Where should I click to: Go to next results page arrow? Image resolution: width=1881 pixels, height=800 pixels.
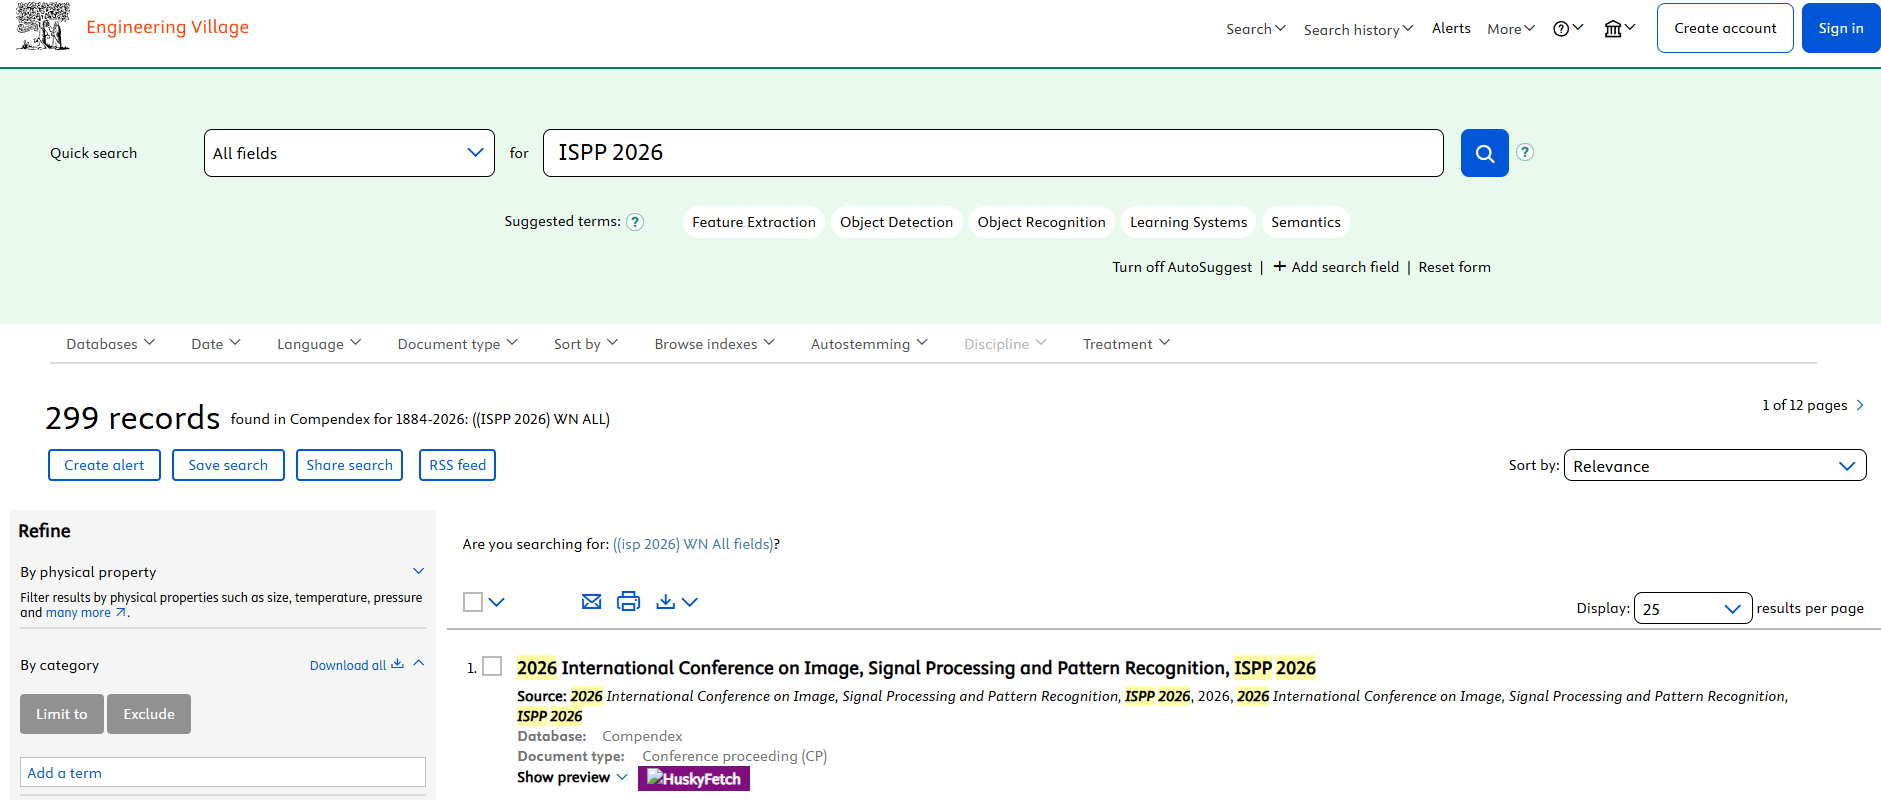point(1860,405)
